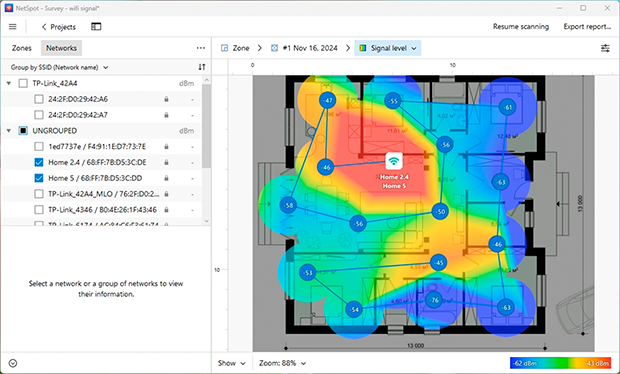Open the Zone breadcrumb
The image size is (620, 374).
coord(235,48)
